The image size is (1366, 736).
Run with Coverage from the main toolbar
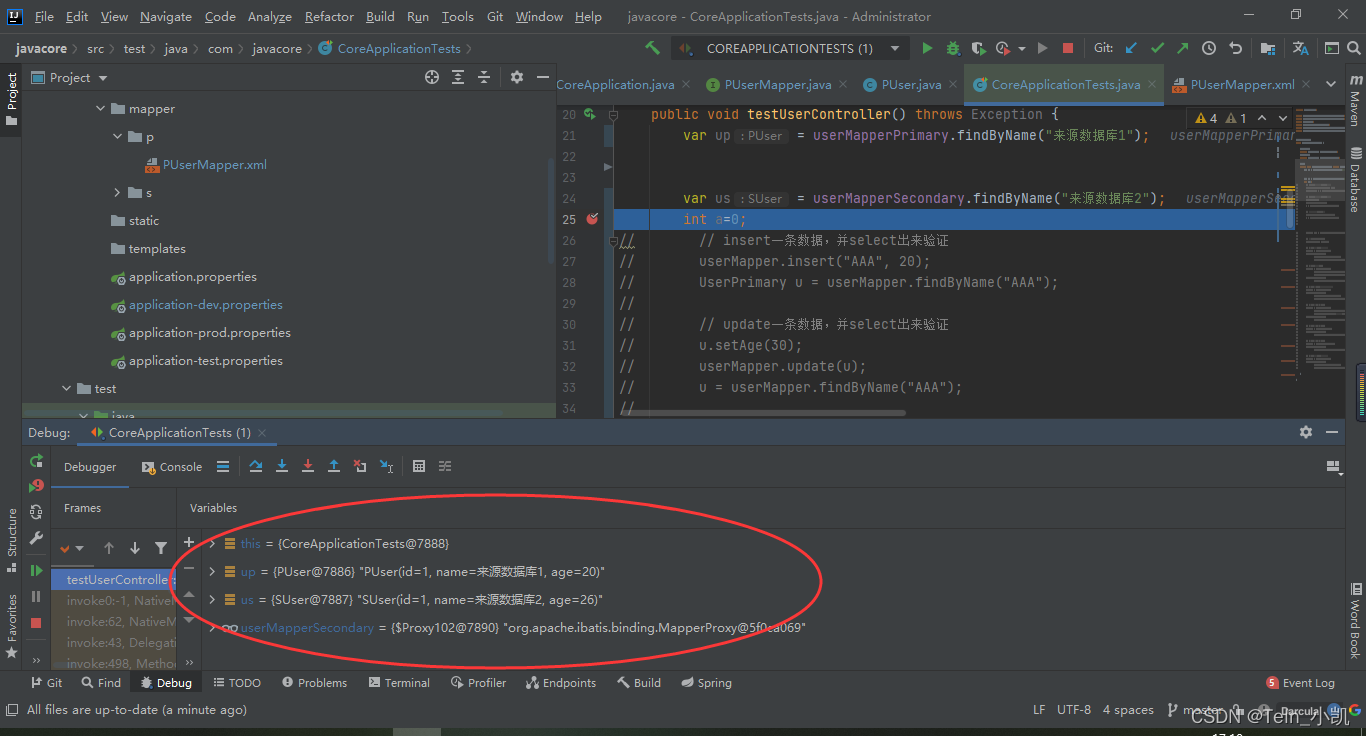point(978,48)
